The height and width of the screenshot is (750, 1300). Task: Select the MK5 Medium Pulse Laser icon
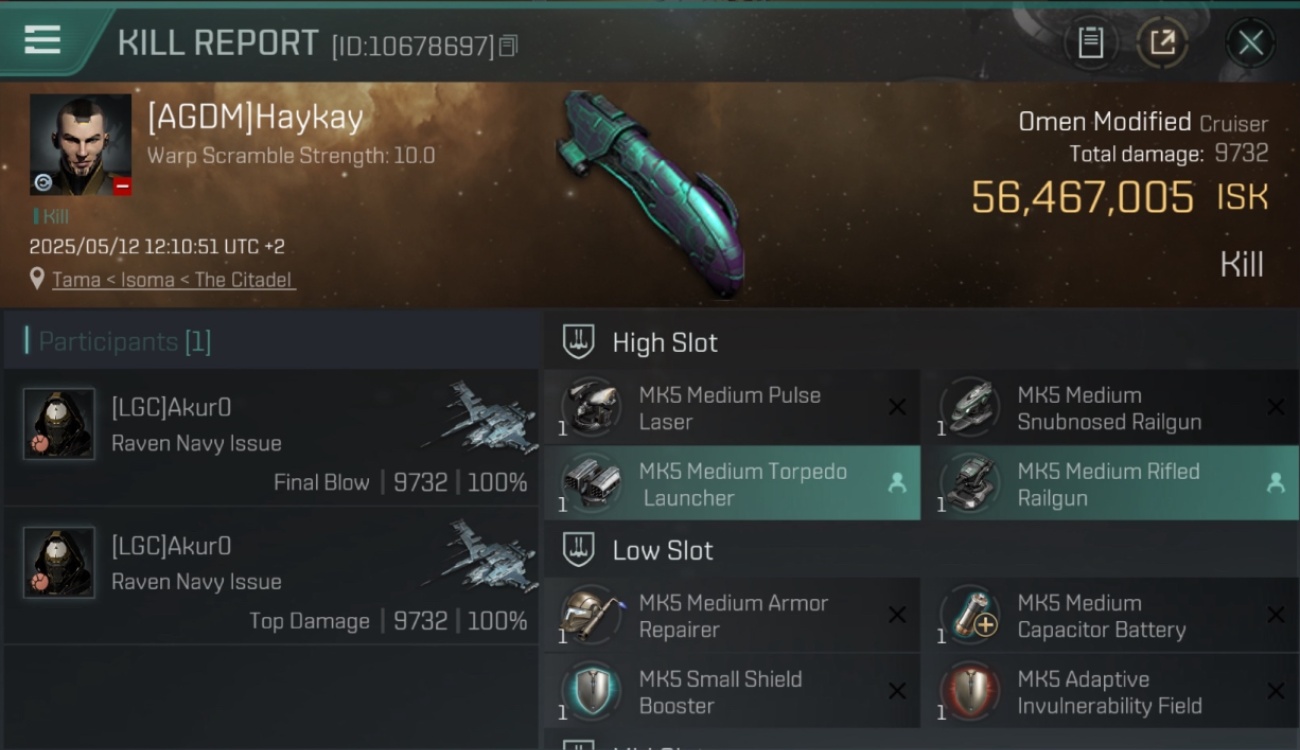pos(589,408)
